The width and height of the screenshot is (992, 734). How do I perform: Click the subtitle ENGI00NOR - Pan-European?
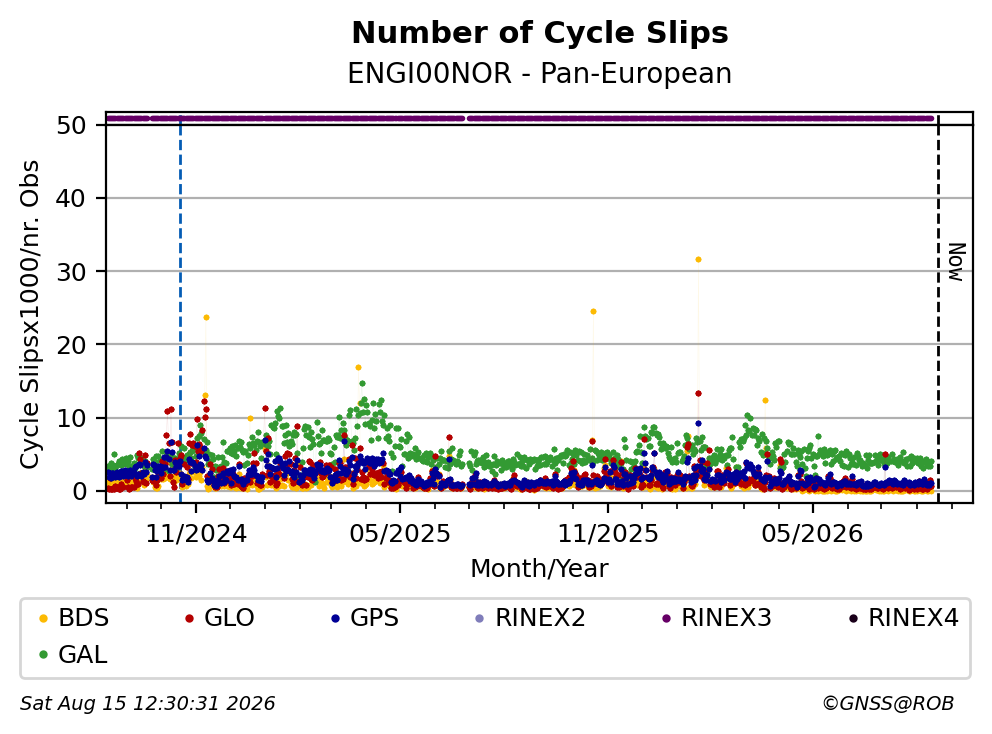pyautogui.click(x=540, y=73)
